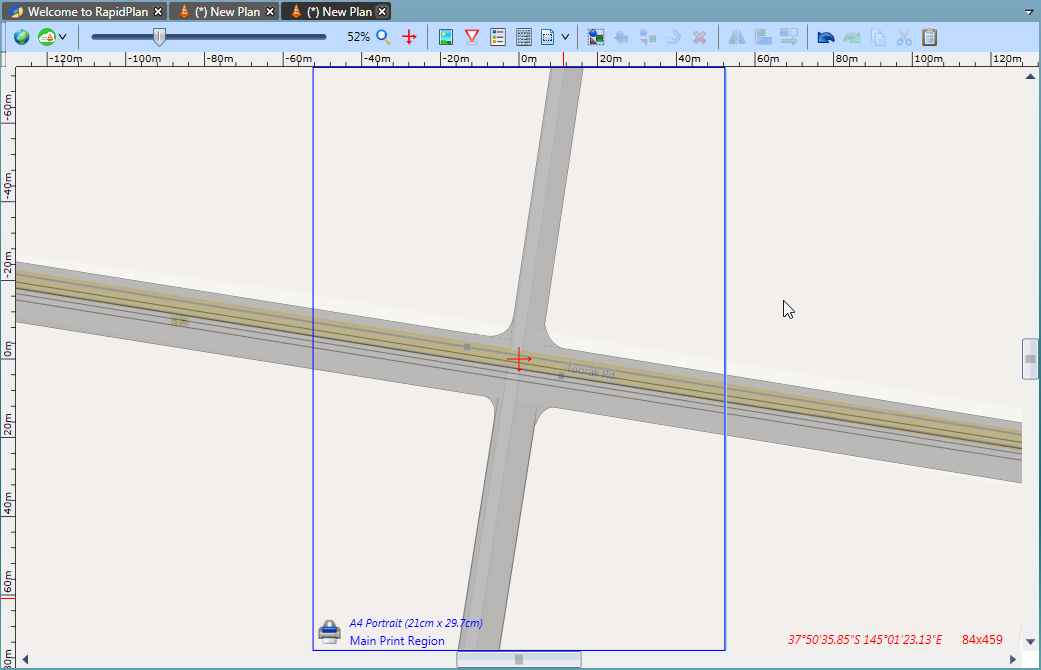This screenshot has width=1041, height=670.
Task: Click the 0m mark on horizontal ruler
Action: pyautogui.click(x=528, y=59)
